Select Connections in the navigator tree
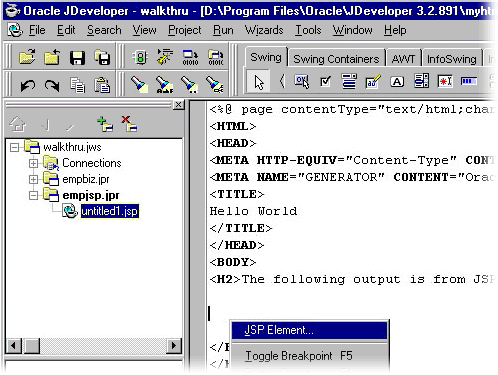498x375 pixels. tap(92, 163)
